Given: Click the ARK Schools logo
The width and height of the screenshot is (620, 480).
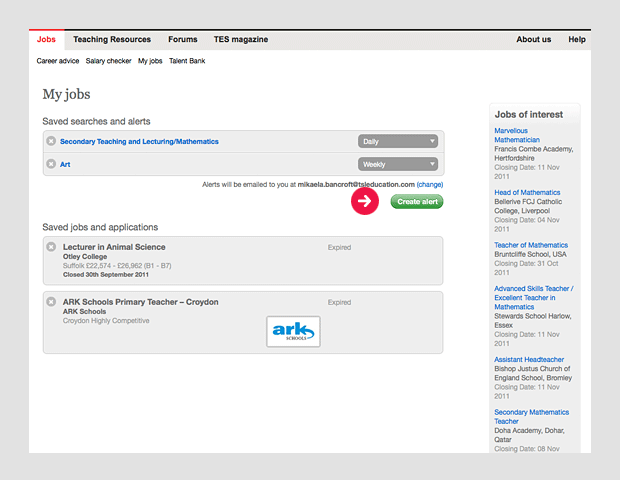Looking at the screenshot, I should coord(293,331).
